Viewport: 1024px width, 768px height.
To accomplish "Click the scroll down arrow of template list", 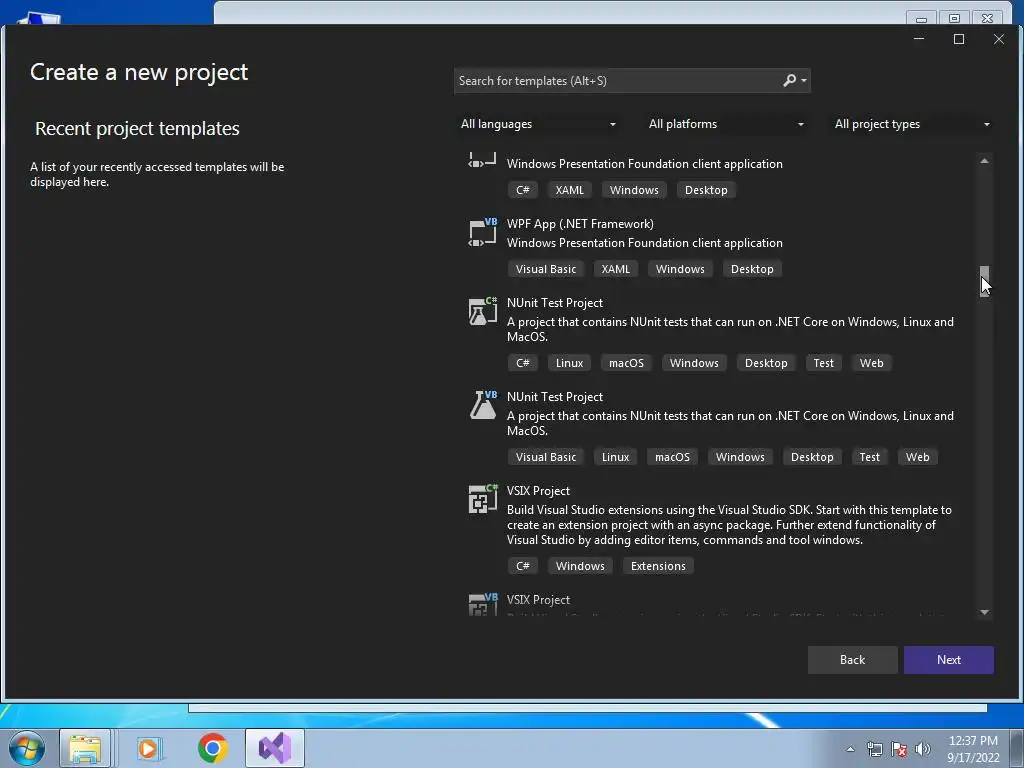I will tap(984, 613).
